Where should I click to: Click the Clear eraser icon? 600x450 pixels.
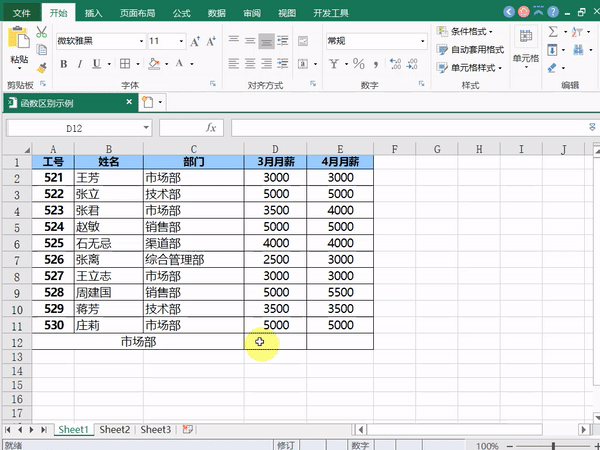click(552, 68)
